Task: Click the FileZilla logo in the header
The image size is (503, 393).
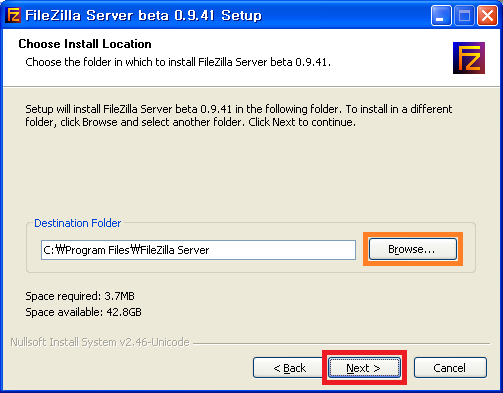Action: (x=469, y=58)
